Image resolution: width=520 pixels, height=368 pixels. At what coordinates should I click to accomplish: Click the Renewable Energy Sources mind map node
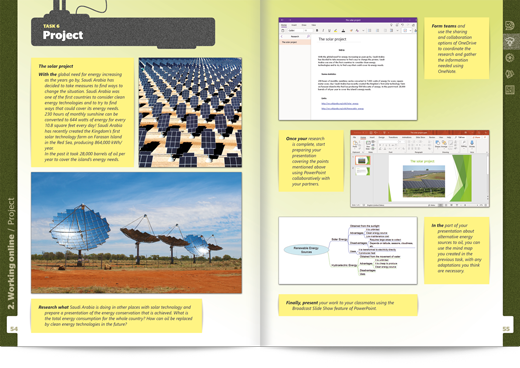pos(306,250)
